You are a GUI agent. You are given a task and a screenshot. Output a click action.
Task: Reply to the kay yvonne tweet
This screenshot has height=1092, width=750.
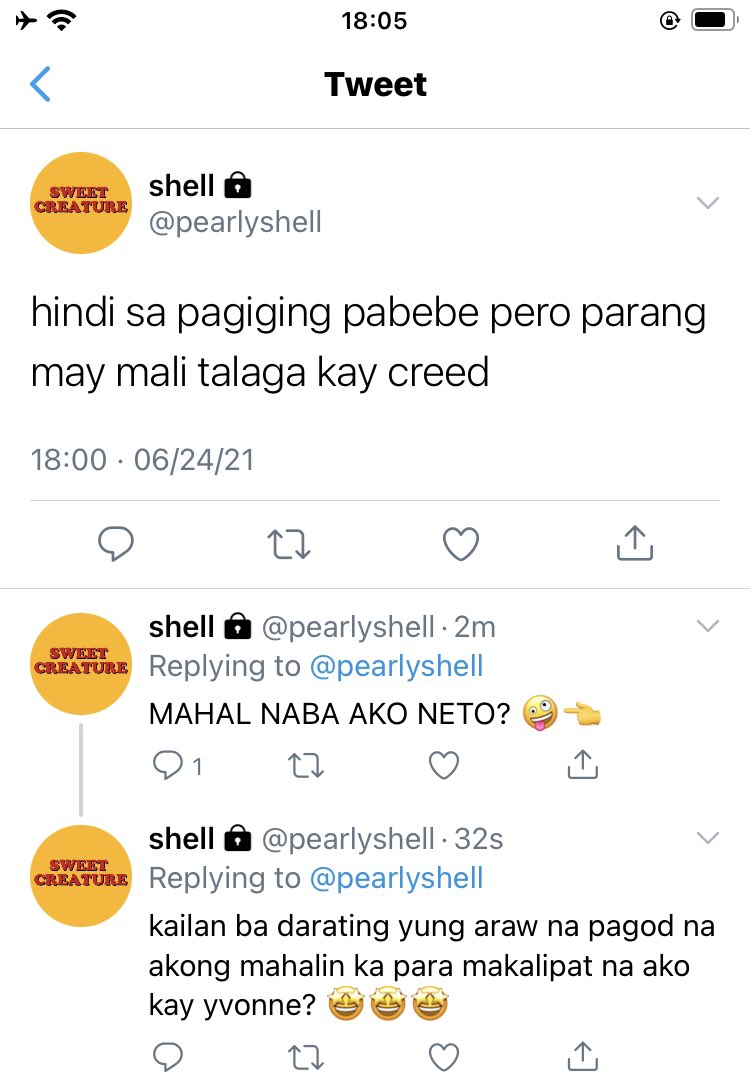pos(168,1057)
